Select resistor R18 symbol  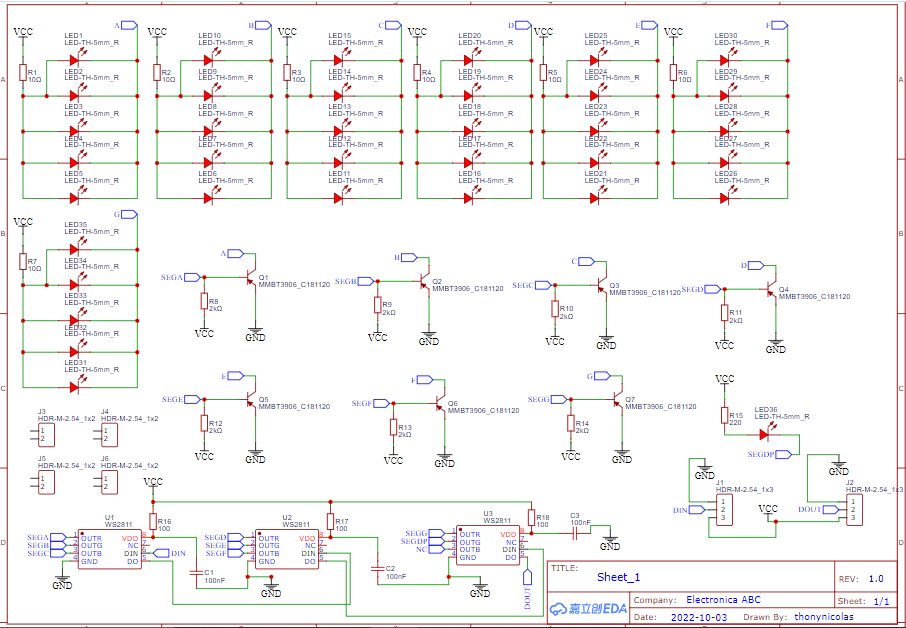click(x=531, y=518)
